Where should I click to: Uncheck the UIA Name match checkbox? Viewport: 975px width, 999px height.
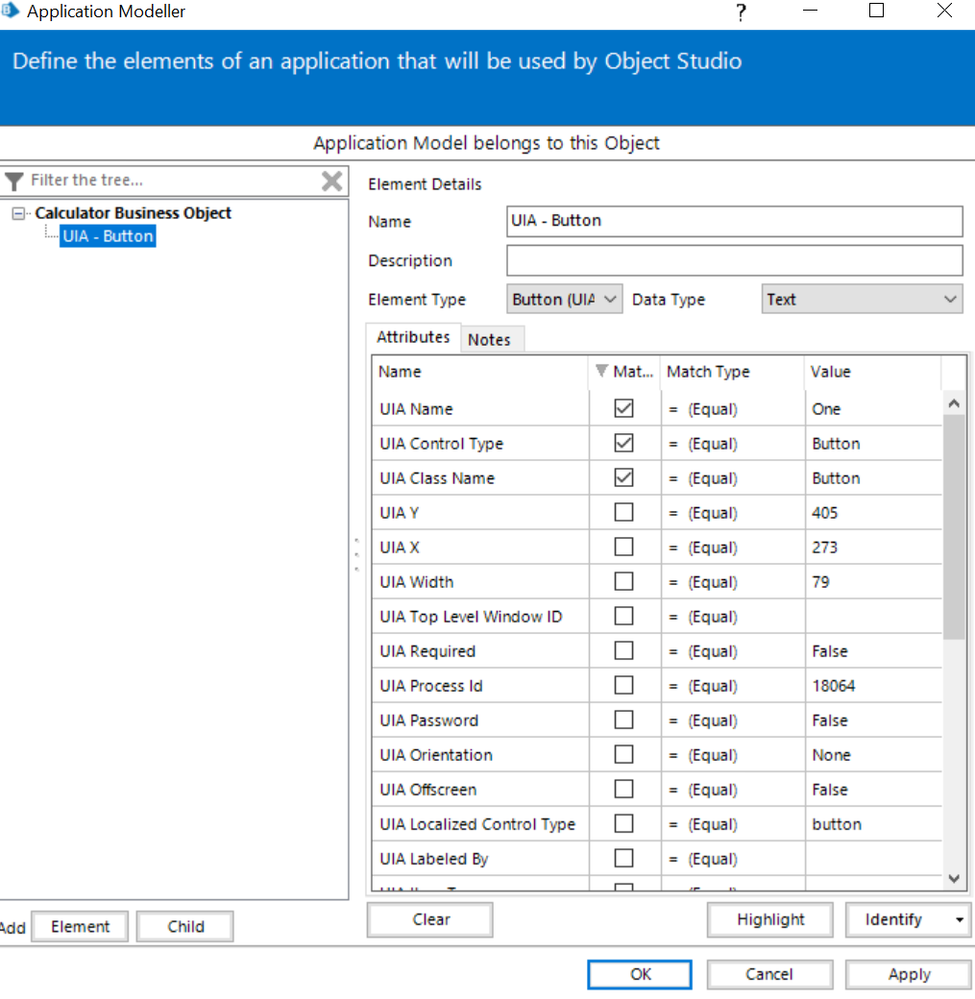624,409
